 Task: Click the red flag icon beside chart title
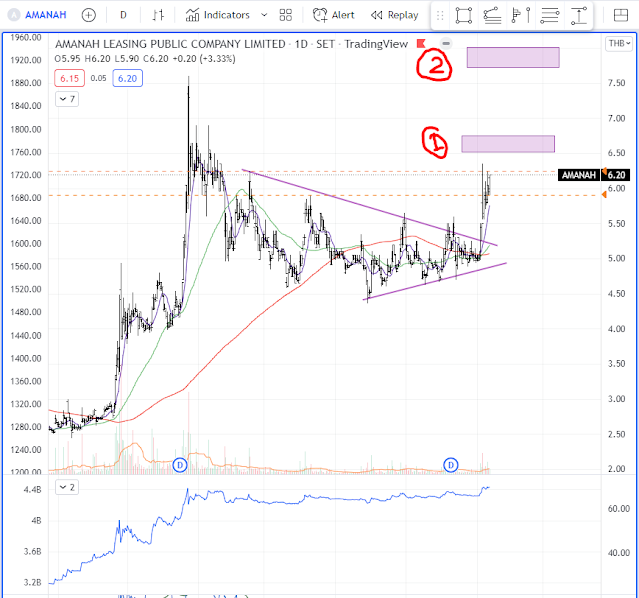[421, 43]
